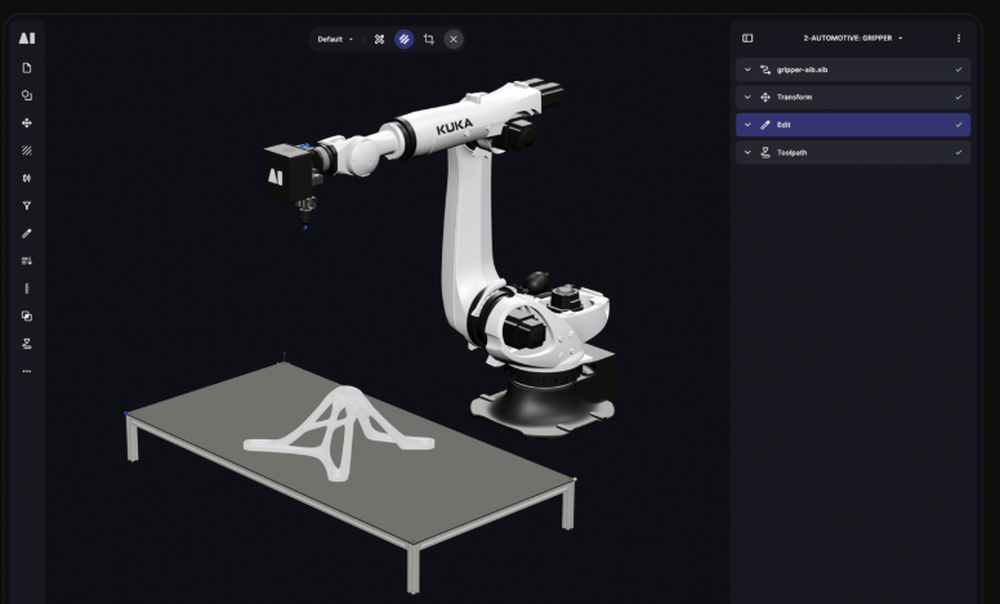Expand the gripper-aib.aib tree item

[747, 69]
